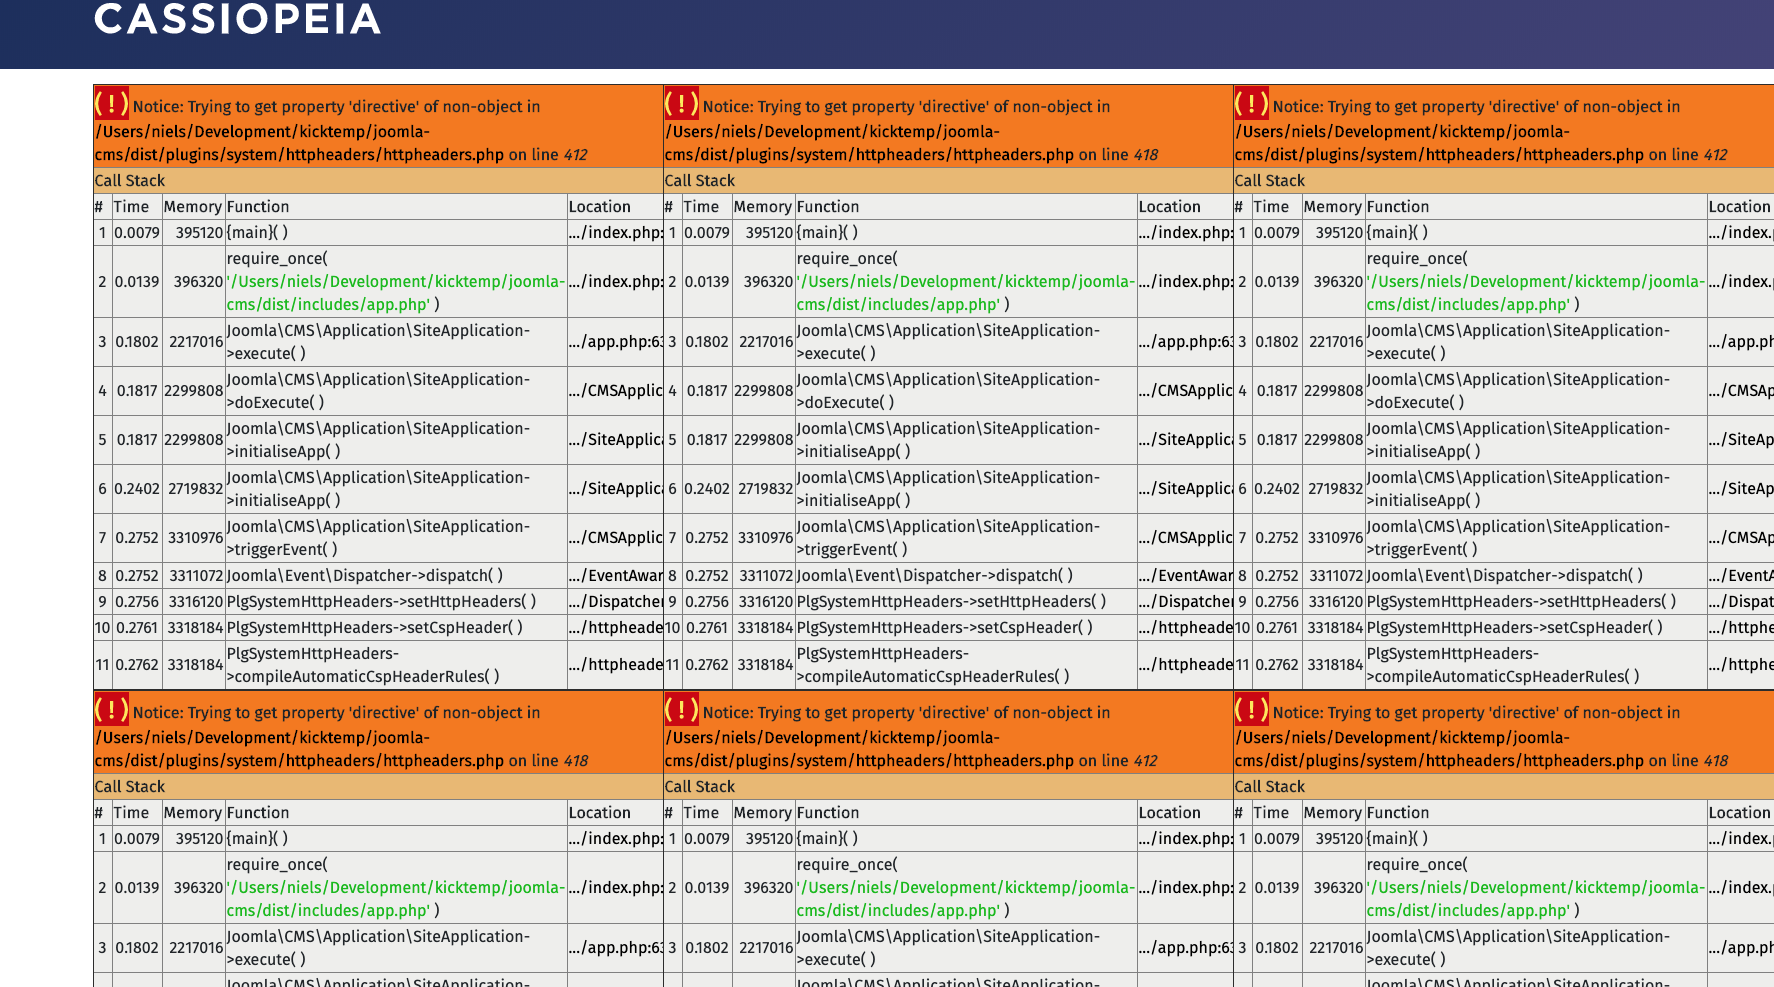1774x987 pixels.
Task: Click warning icon of top-right line 412 notice
Action: 1252,103
